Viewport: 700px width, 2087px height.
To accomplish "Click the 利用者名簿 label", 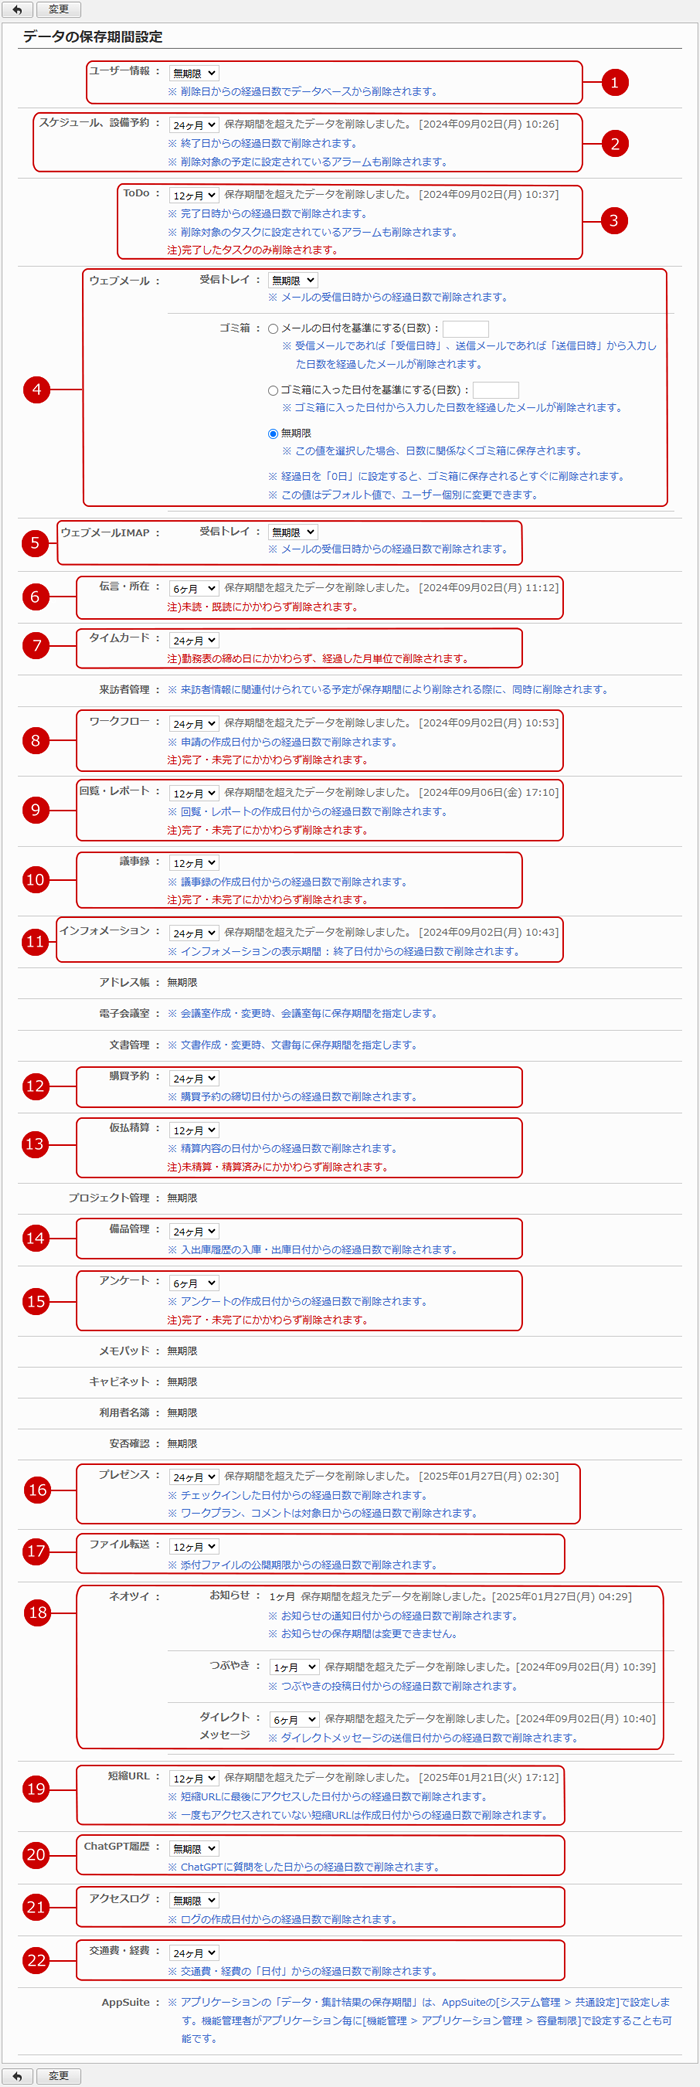I will [x=124, y=1413].
